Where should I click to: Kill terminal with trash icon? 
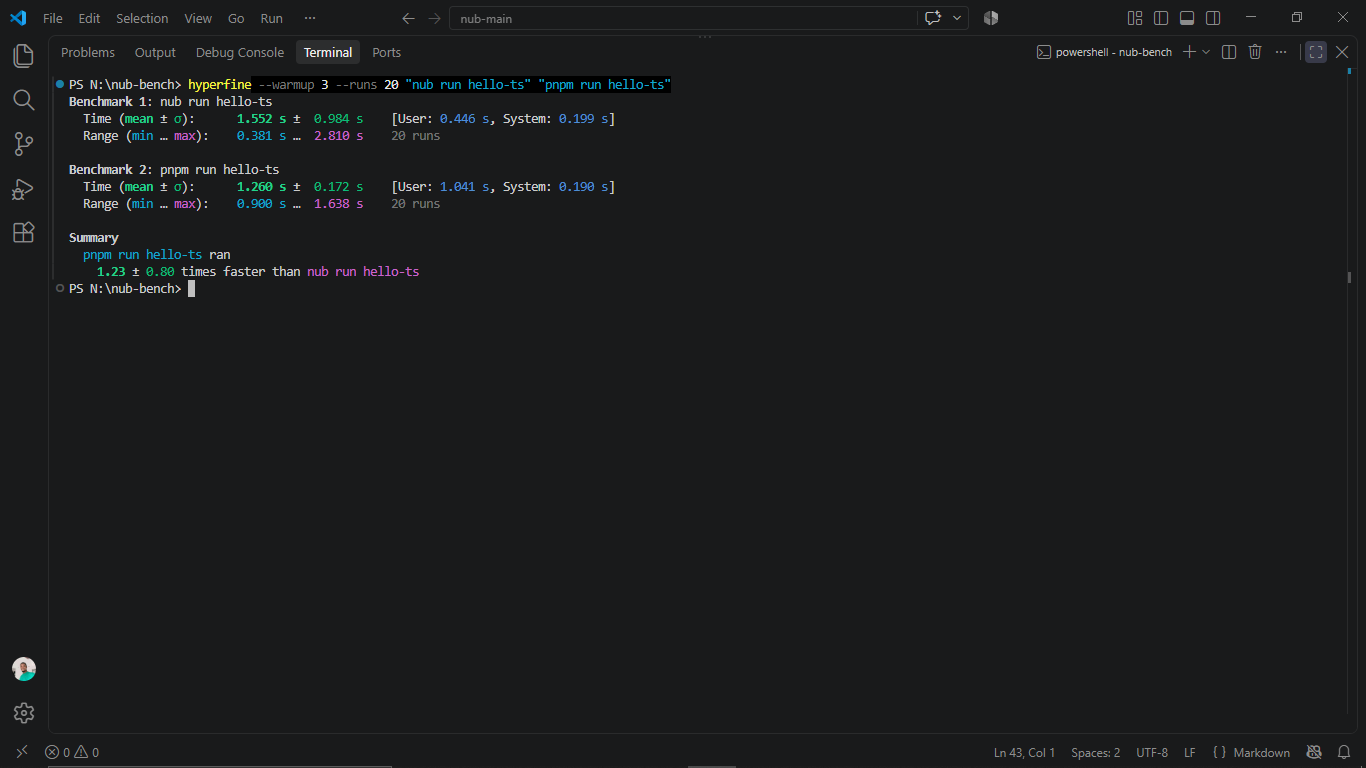point(1255,52)
